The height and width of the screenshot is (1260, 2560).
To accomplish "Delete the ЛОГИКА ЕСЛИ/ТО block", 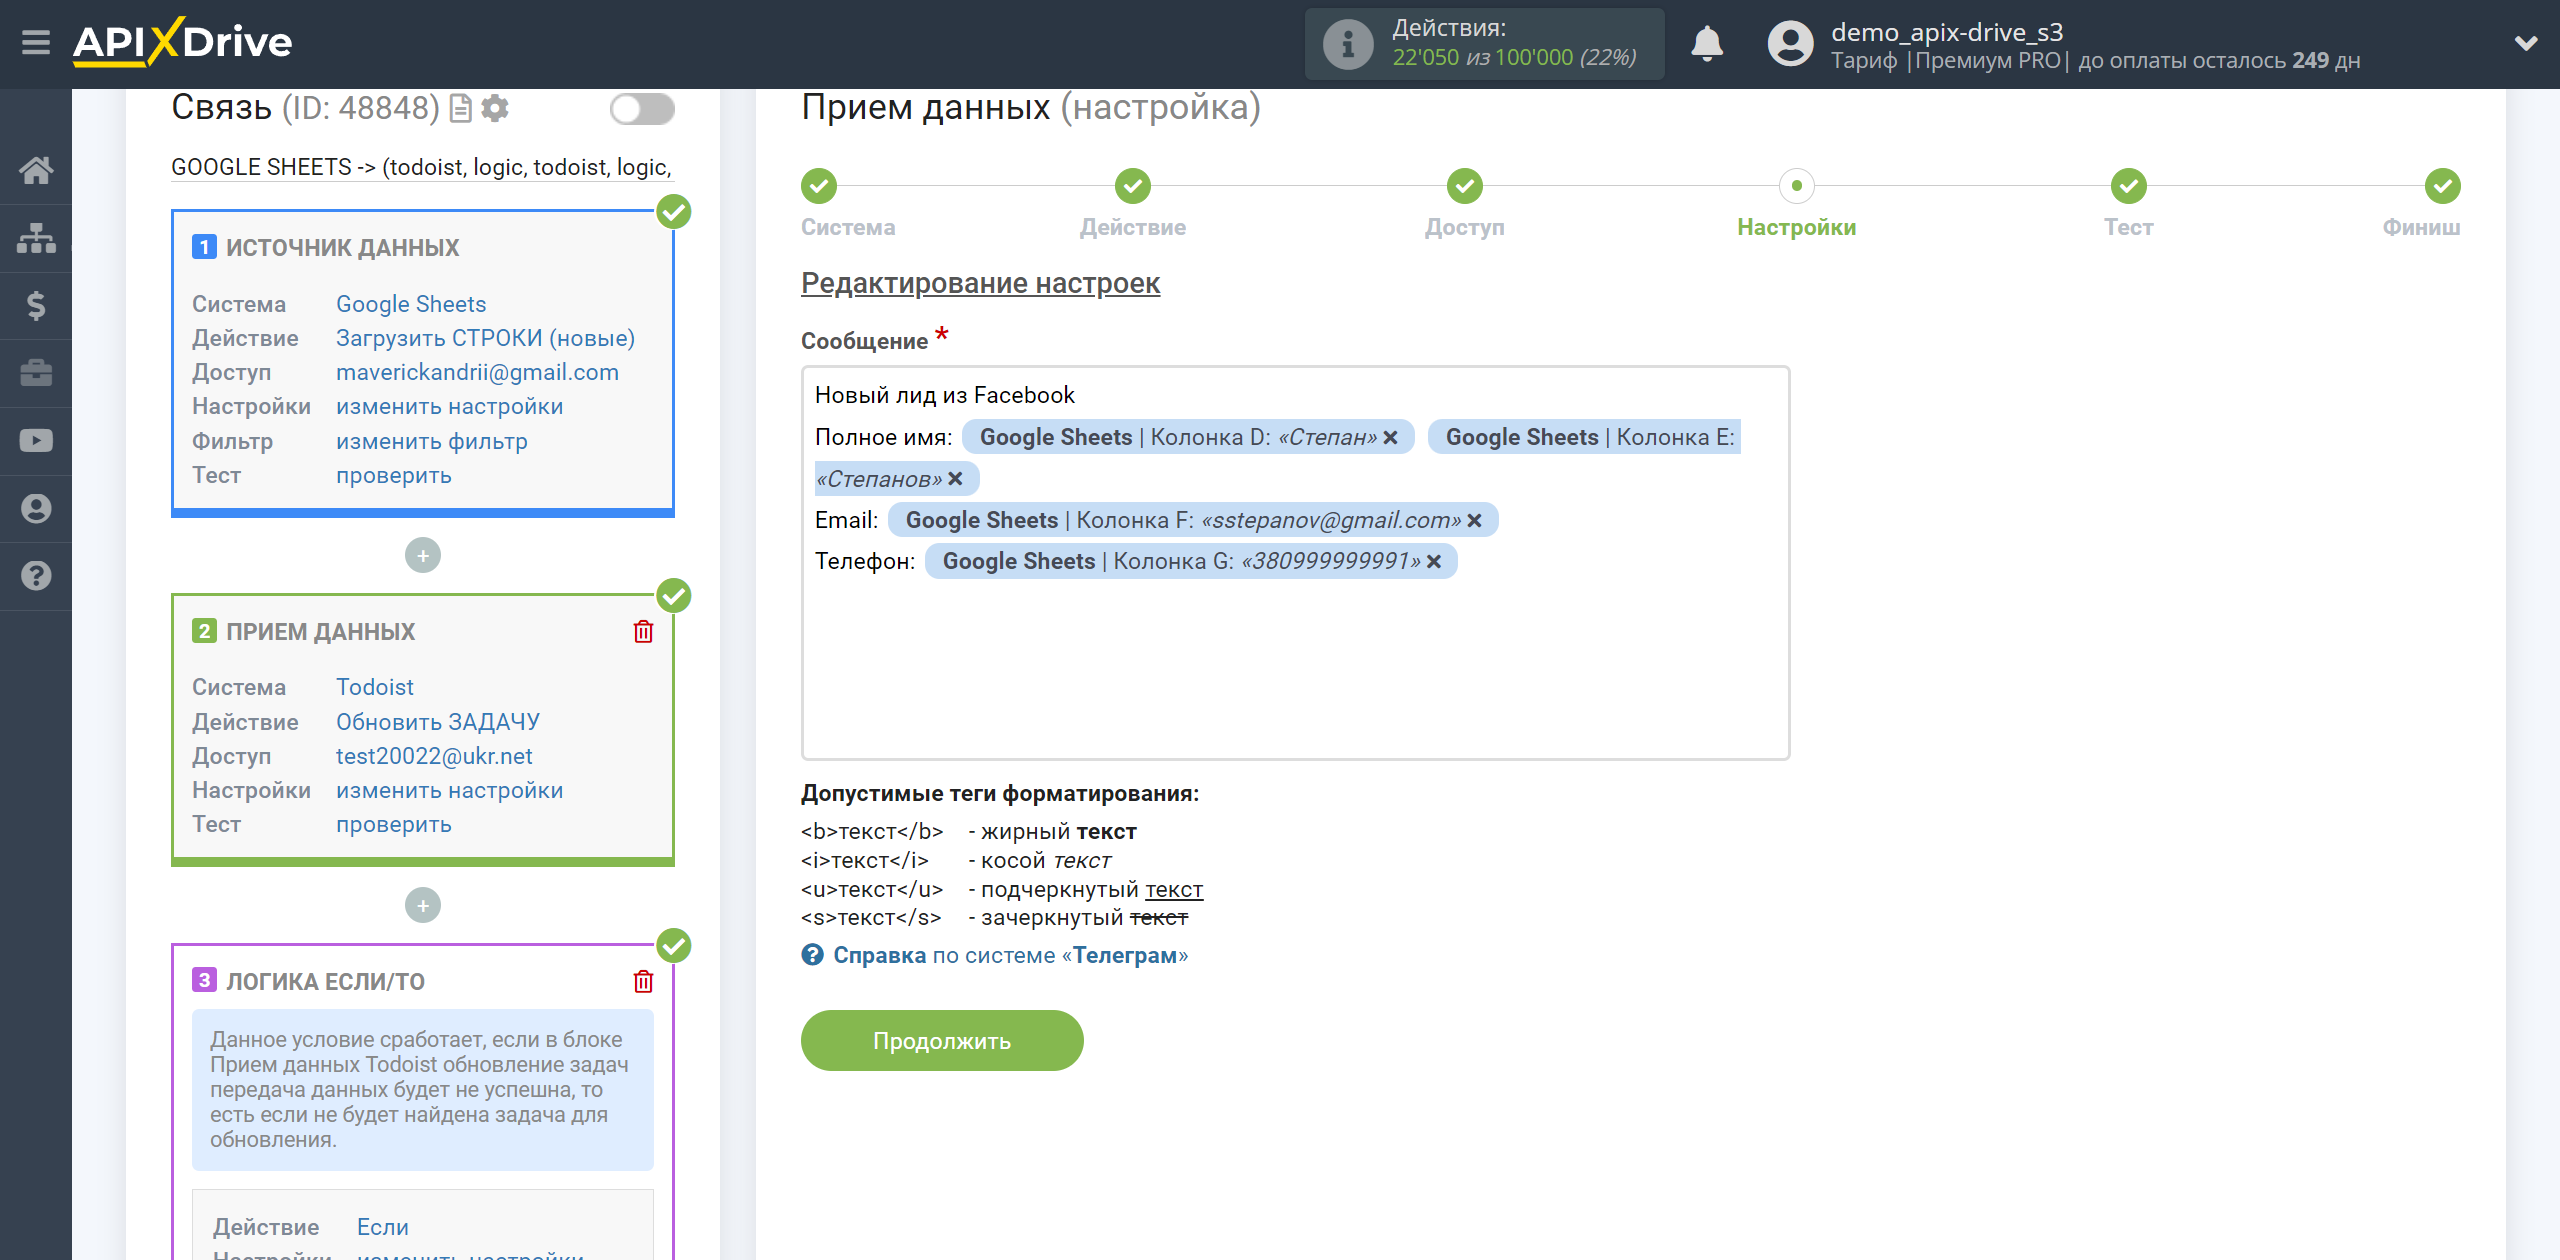I will pos(643,982).
